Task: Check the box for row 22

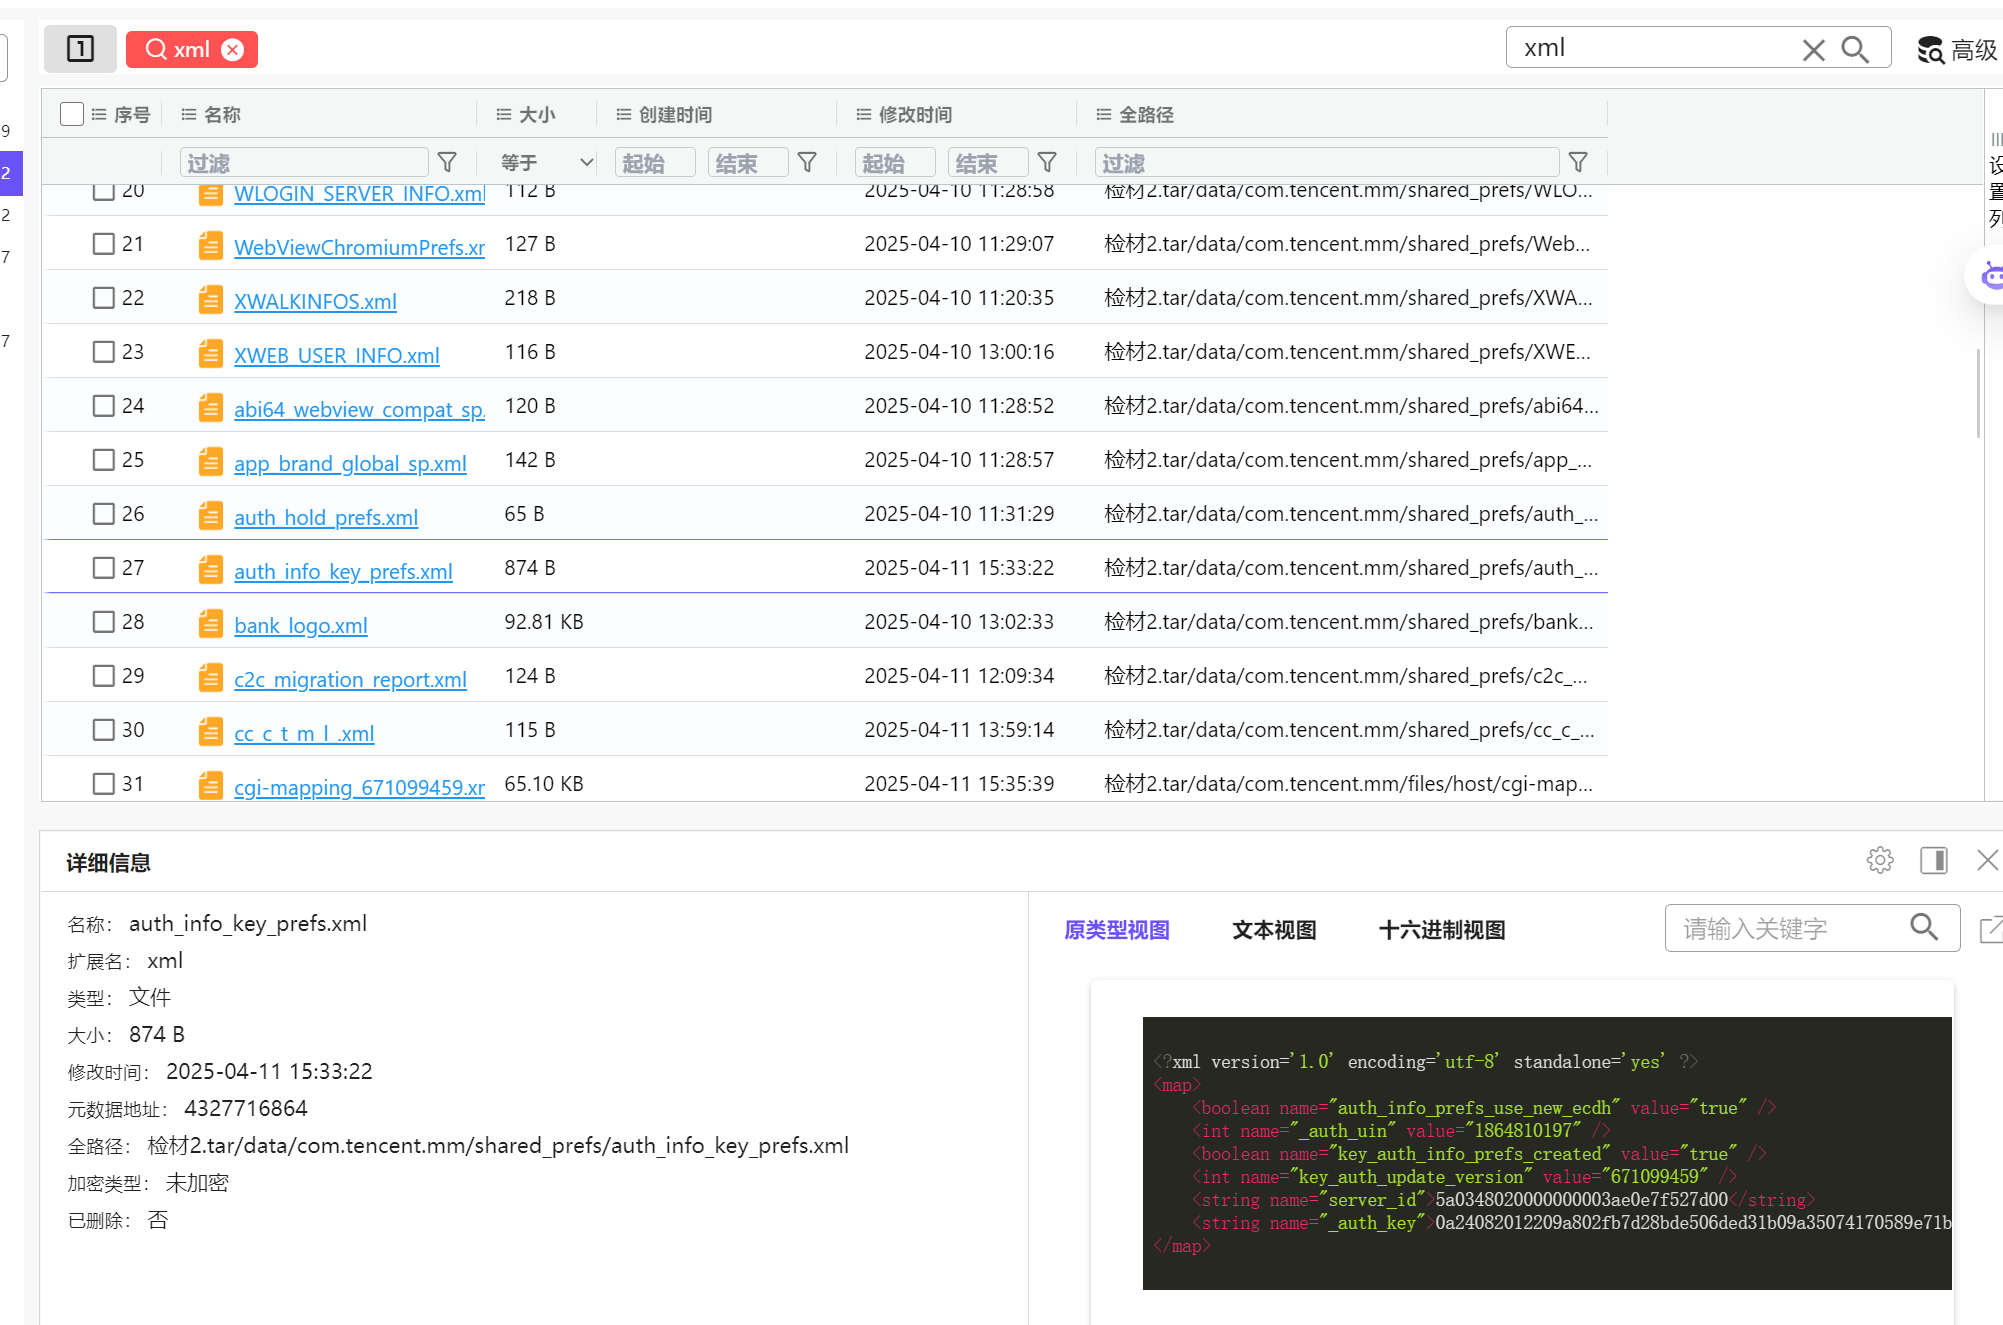Action: pyautogui.click(x=103, y=298)
